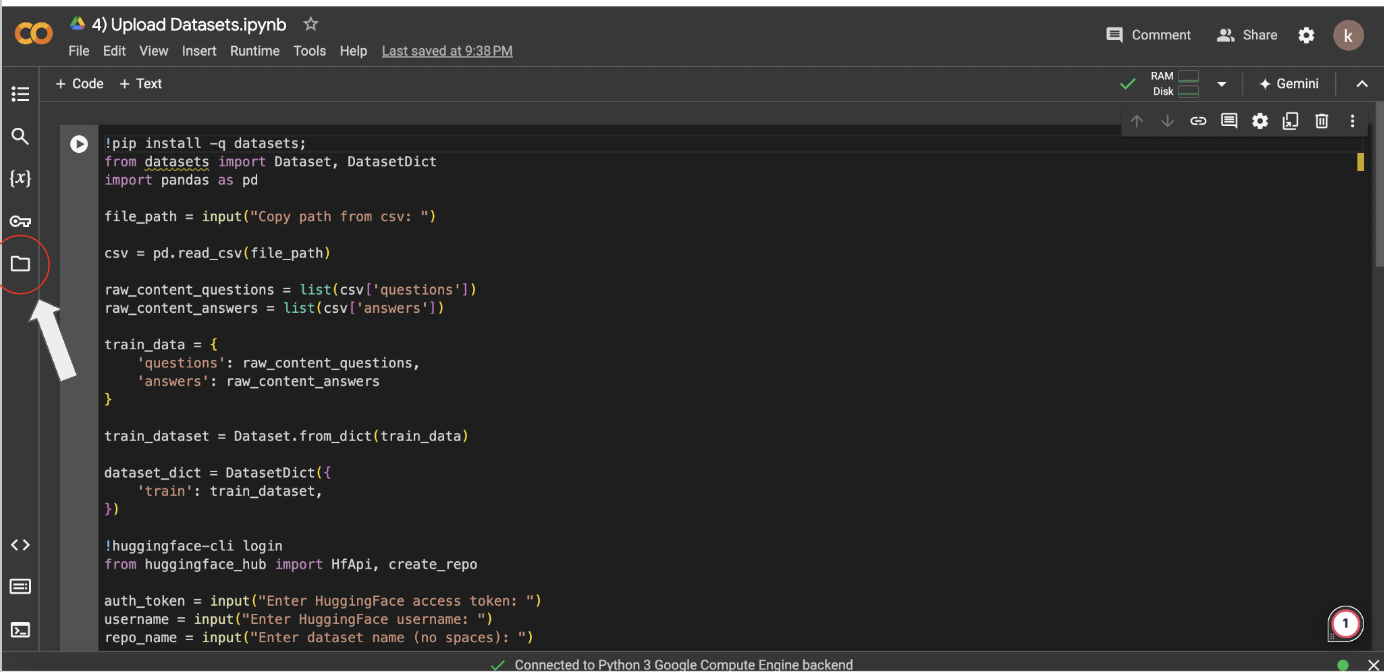Screen dimensions: 1384x672
Task: Open the Runtime menu
Action: (x=255, y=51)
